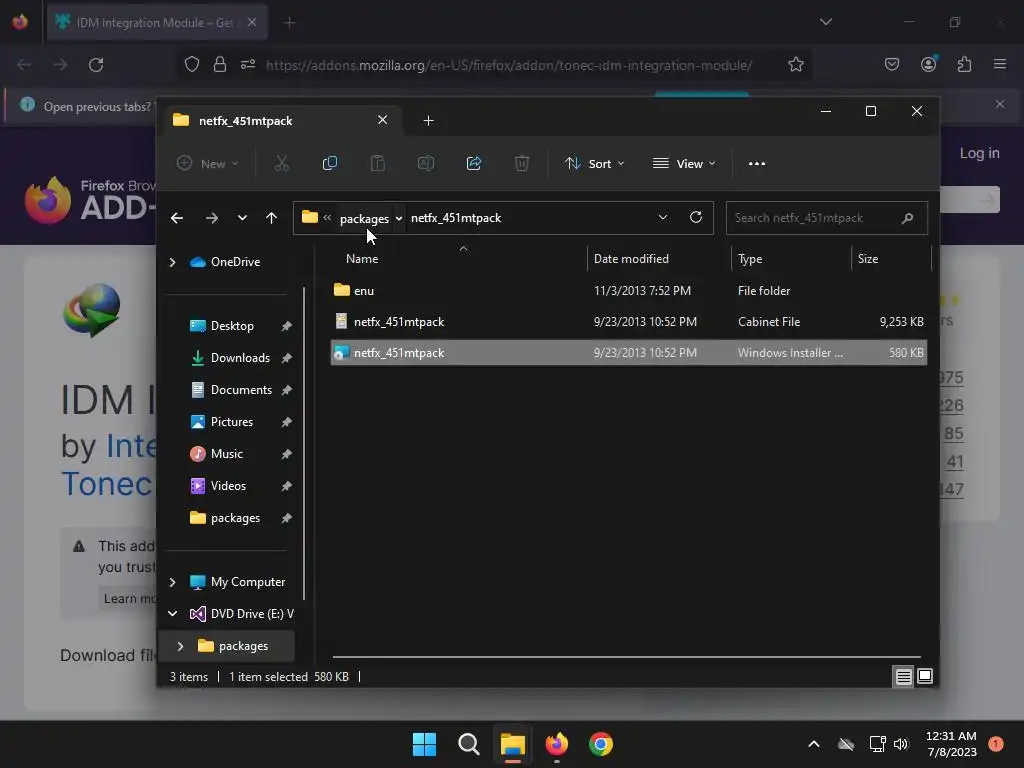
Task: Collapse the DVD Drive (E:) tree node
Action: click(172, 614)
